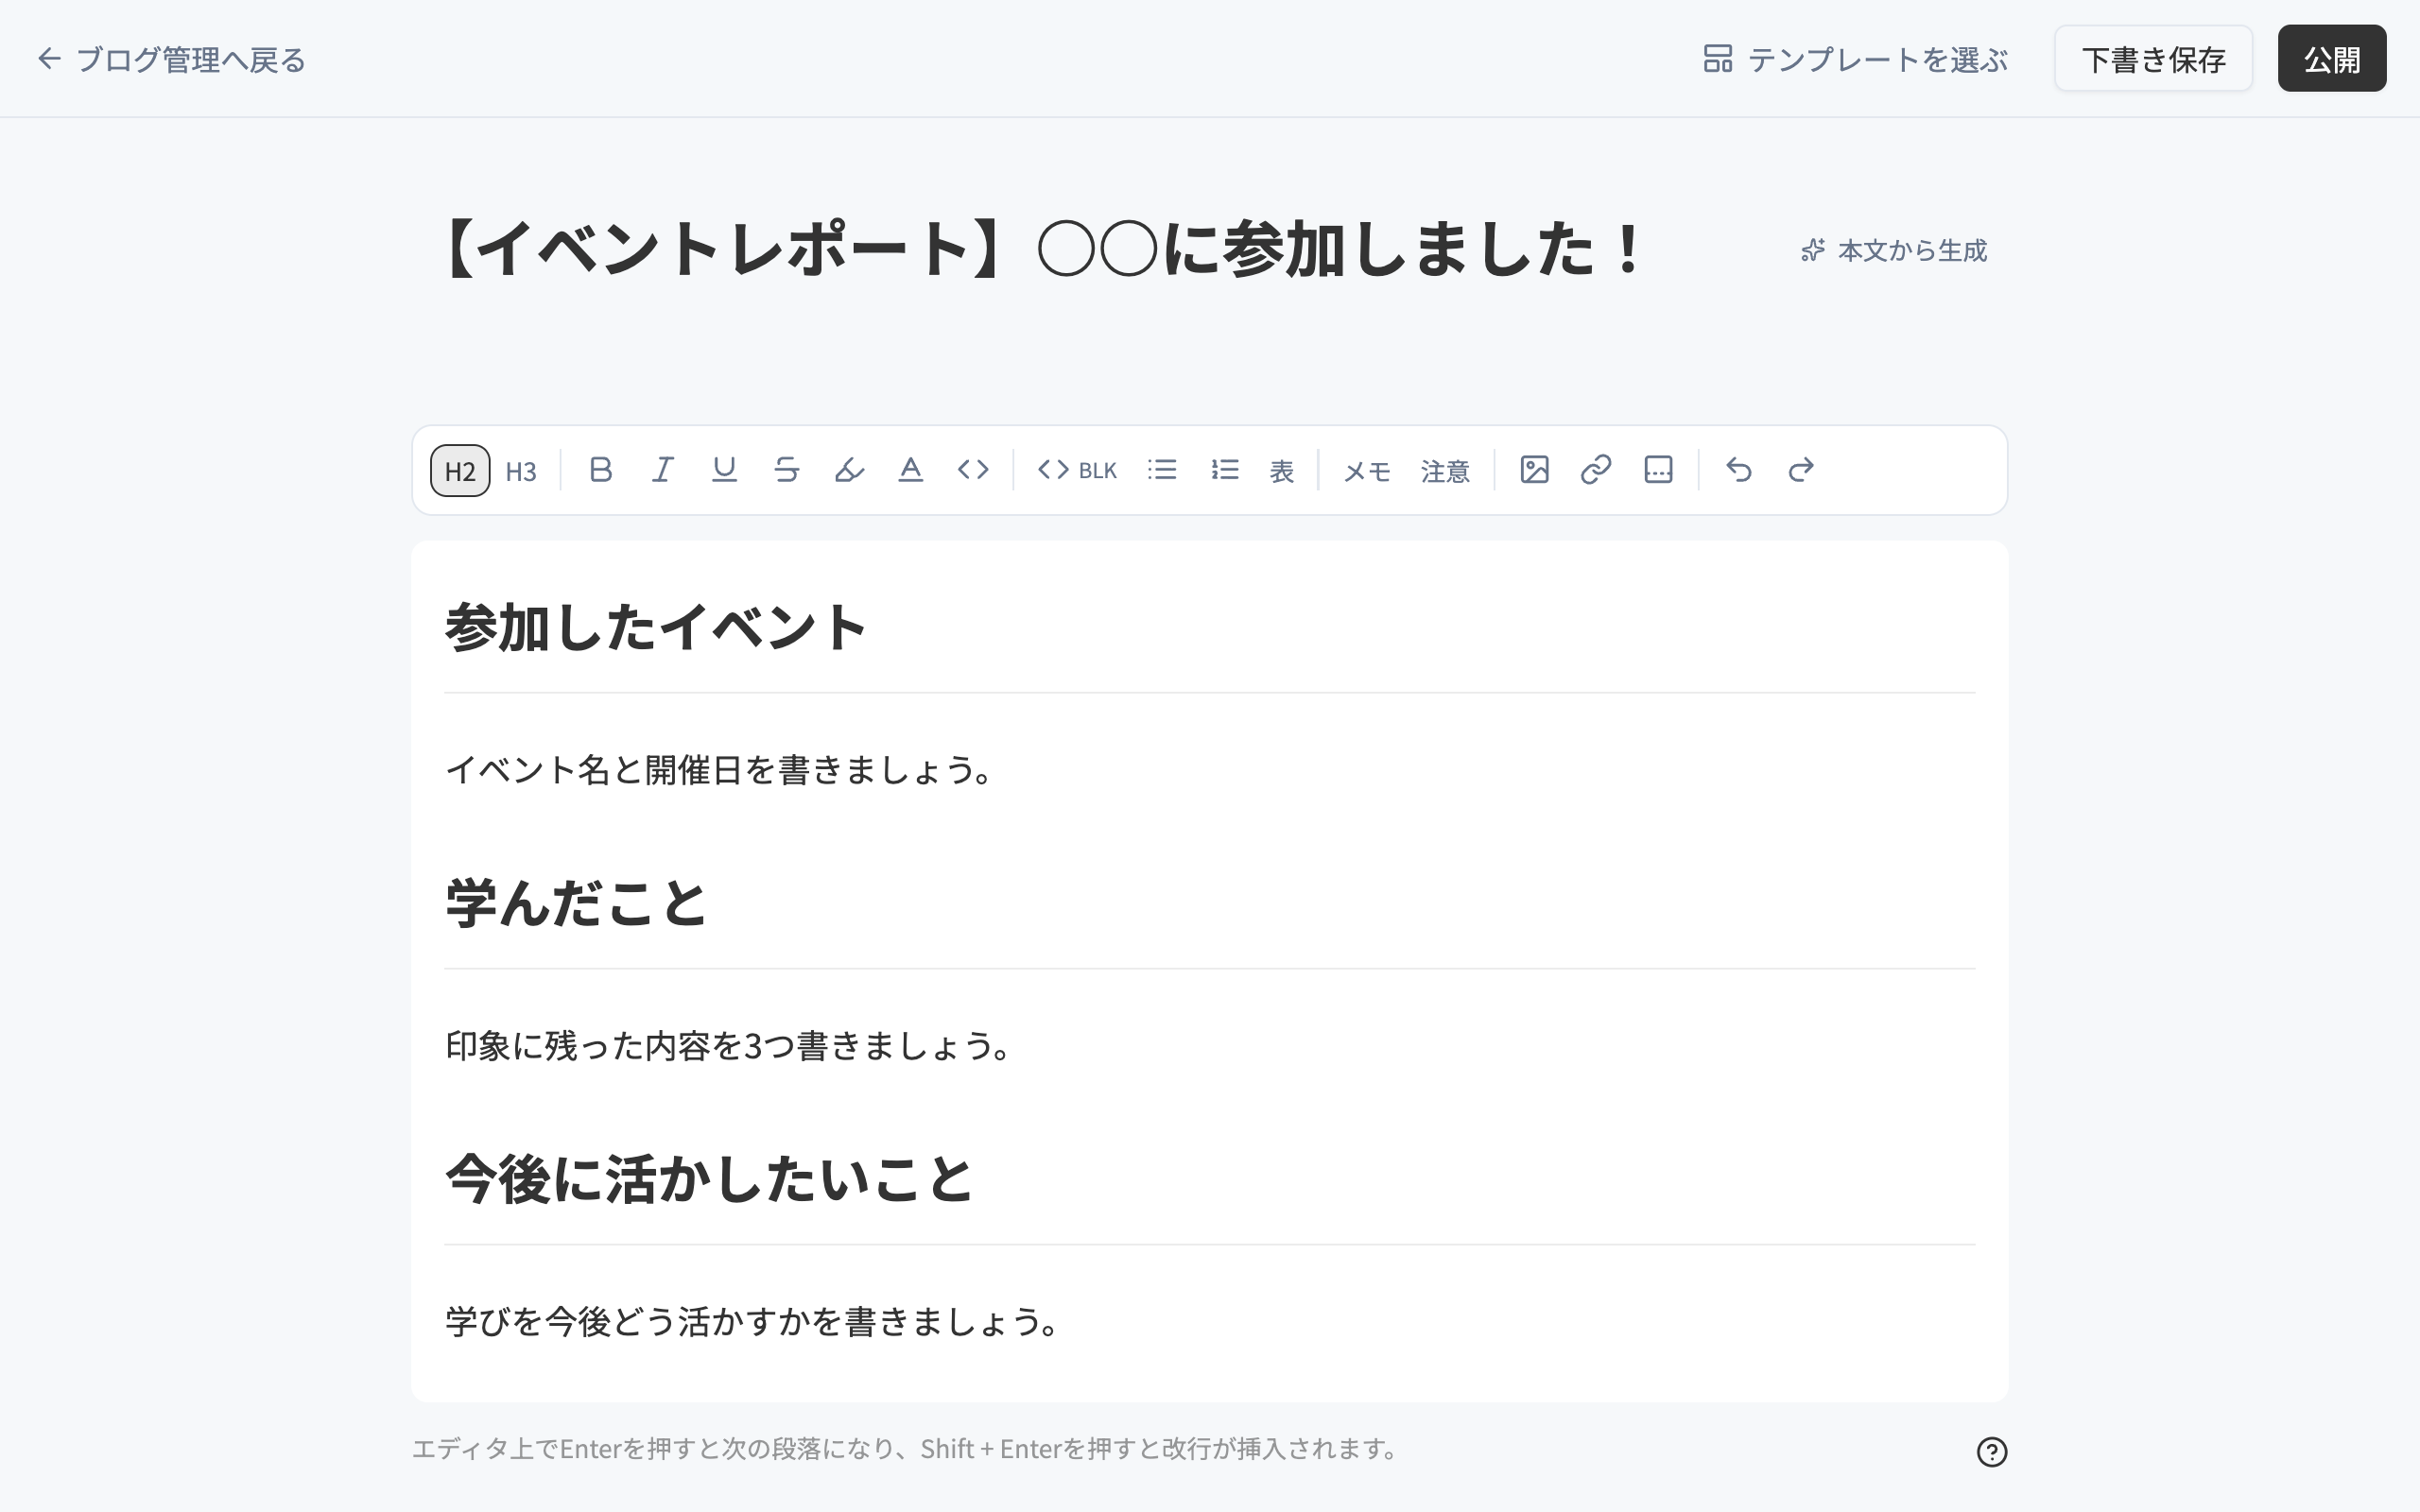Open テンプレートを選ぶ template chooser
The height and width of the screenshot is (1512, 2420).
coord(1855,60)
